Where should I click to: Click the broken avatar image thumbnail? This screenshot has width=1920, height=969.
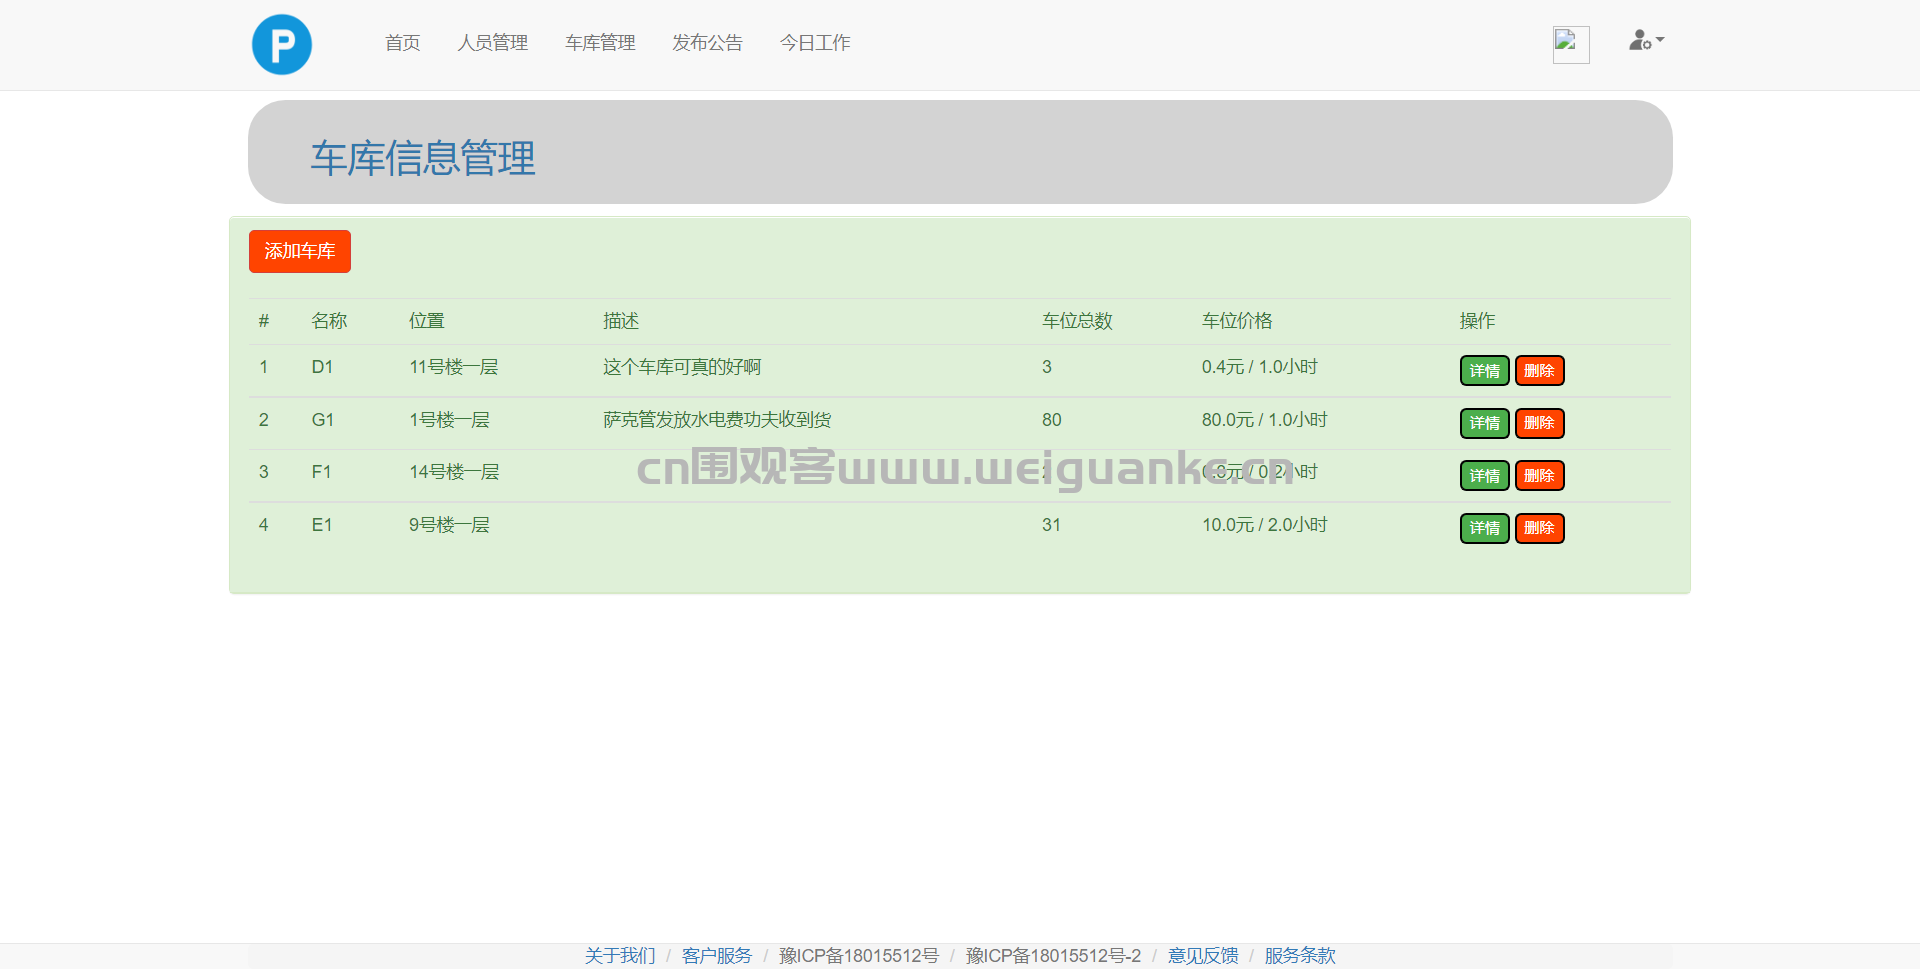pos(1571,45)
